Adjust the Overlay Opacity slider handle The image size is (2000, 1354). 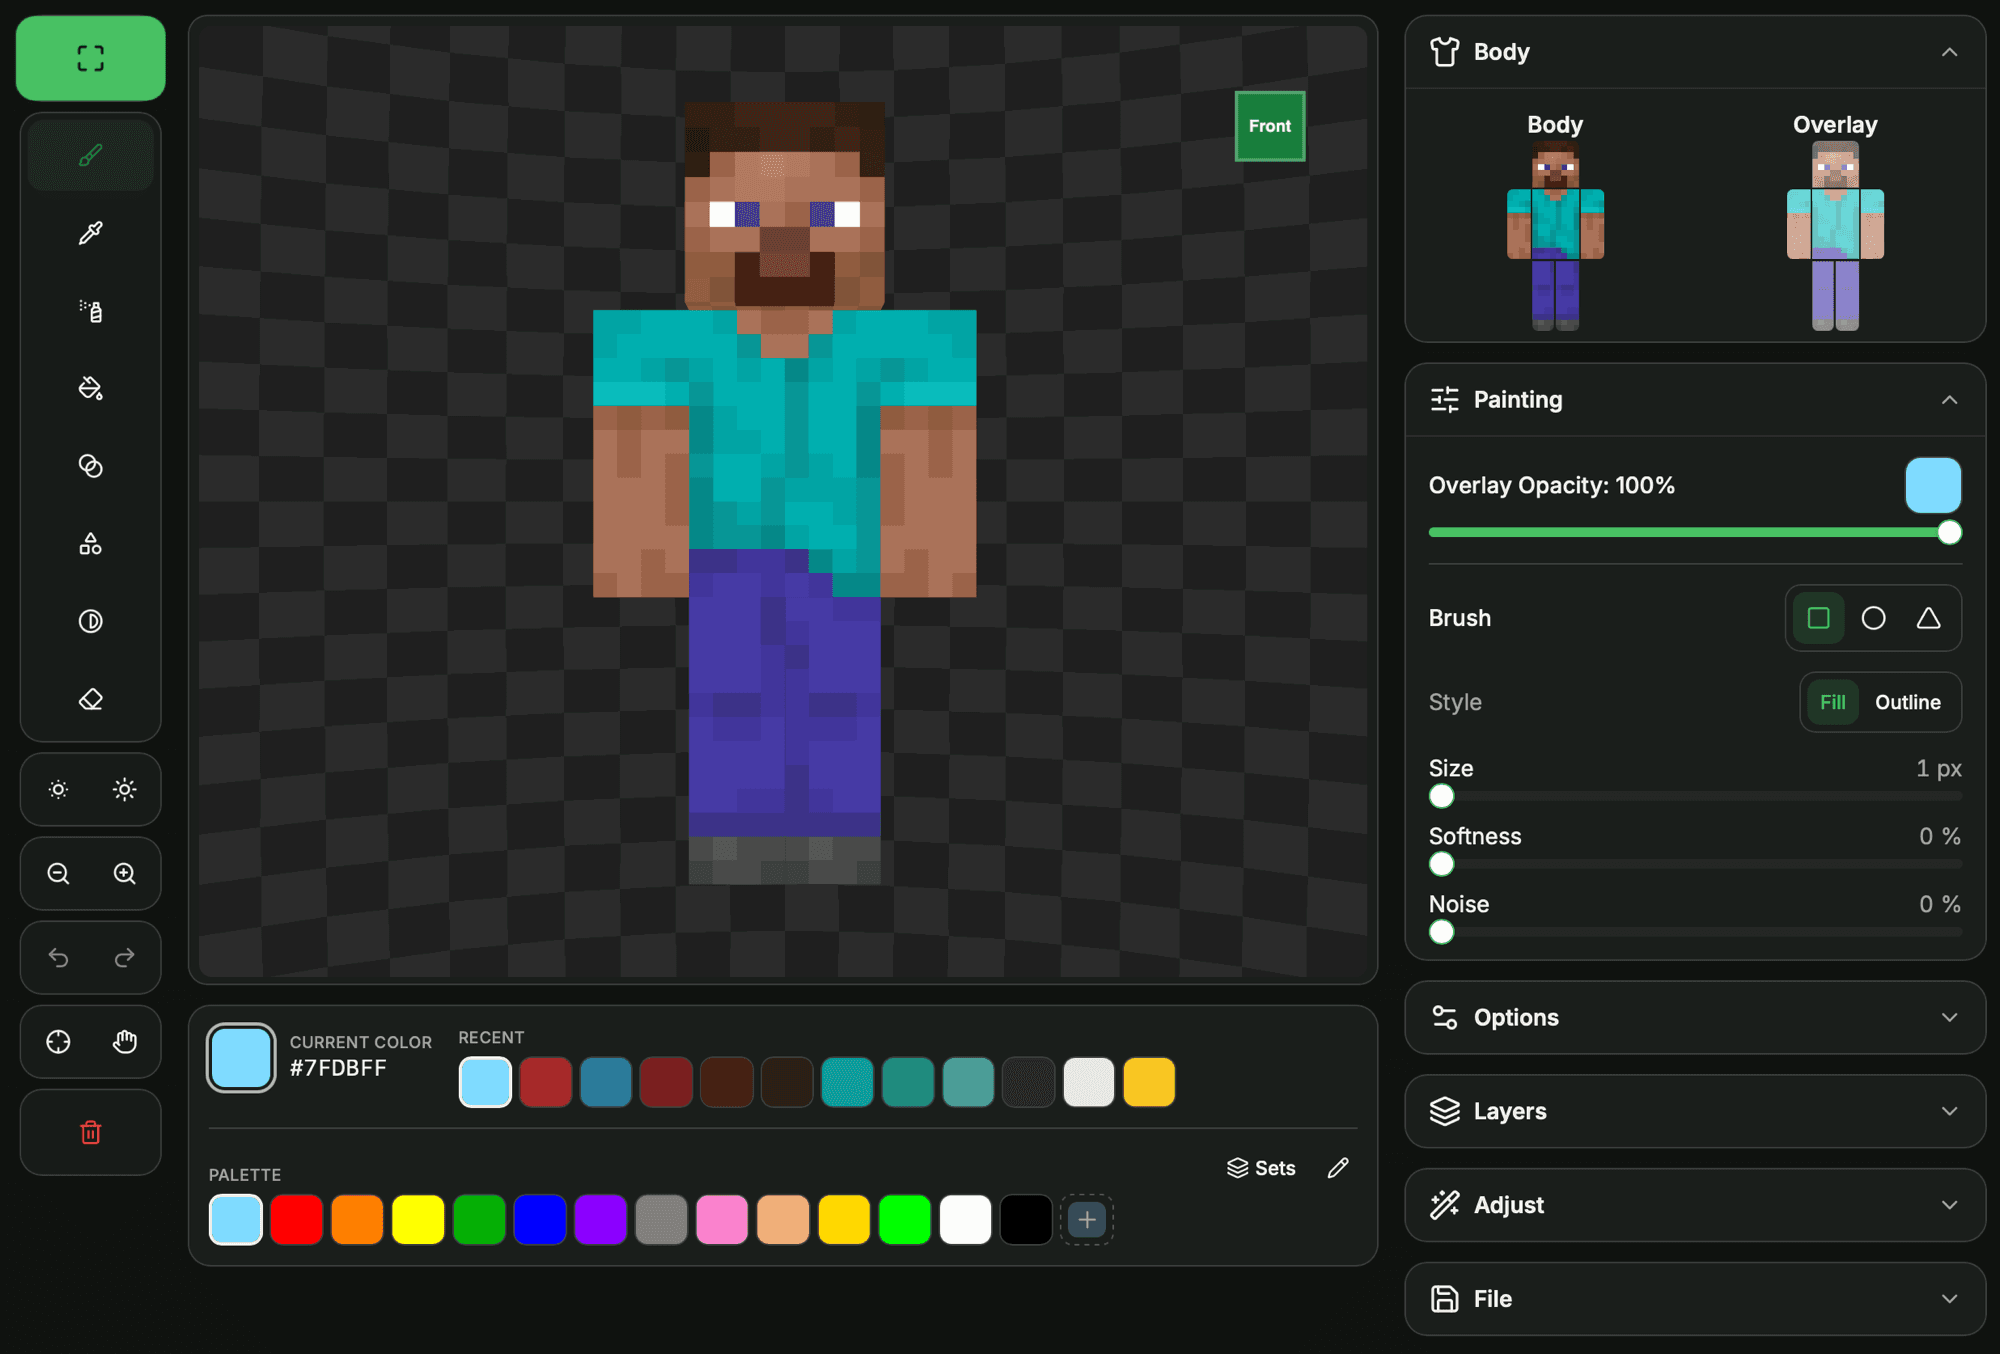(1949, 533)
